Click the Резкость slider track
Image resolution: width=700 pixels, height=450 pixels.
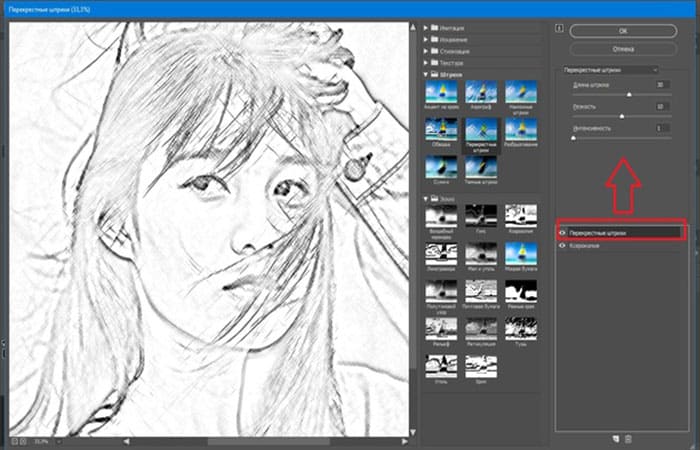point(622,117)
